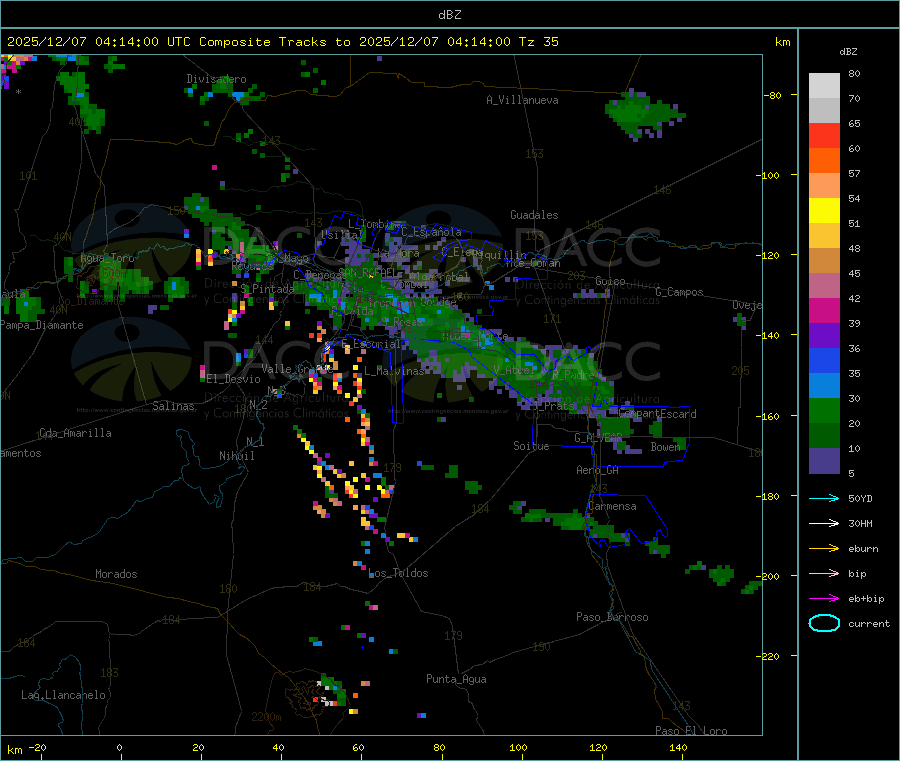Select the orange 57–60 dBZ color band
The height and width of the screenshot is (761, 900).
[824, 161]
